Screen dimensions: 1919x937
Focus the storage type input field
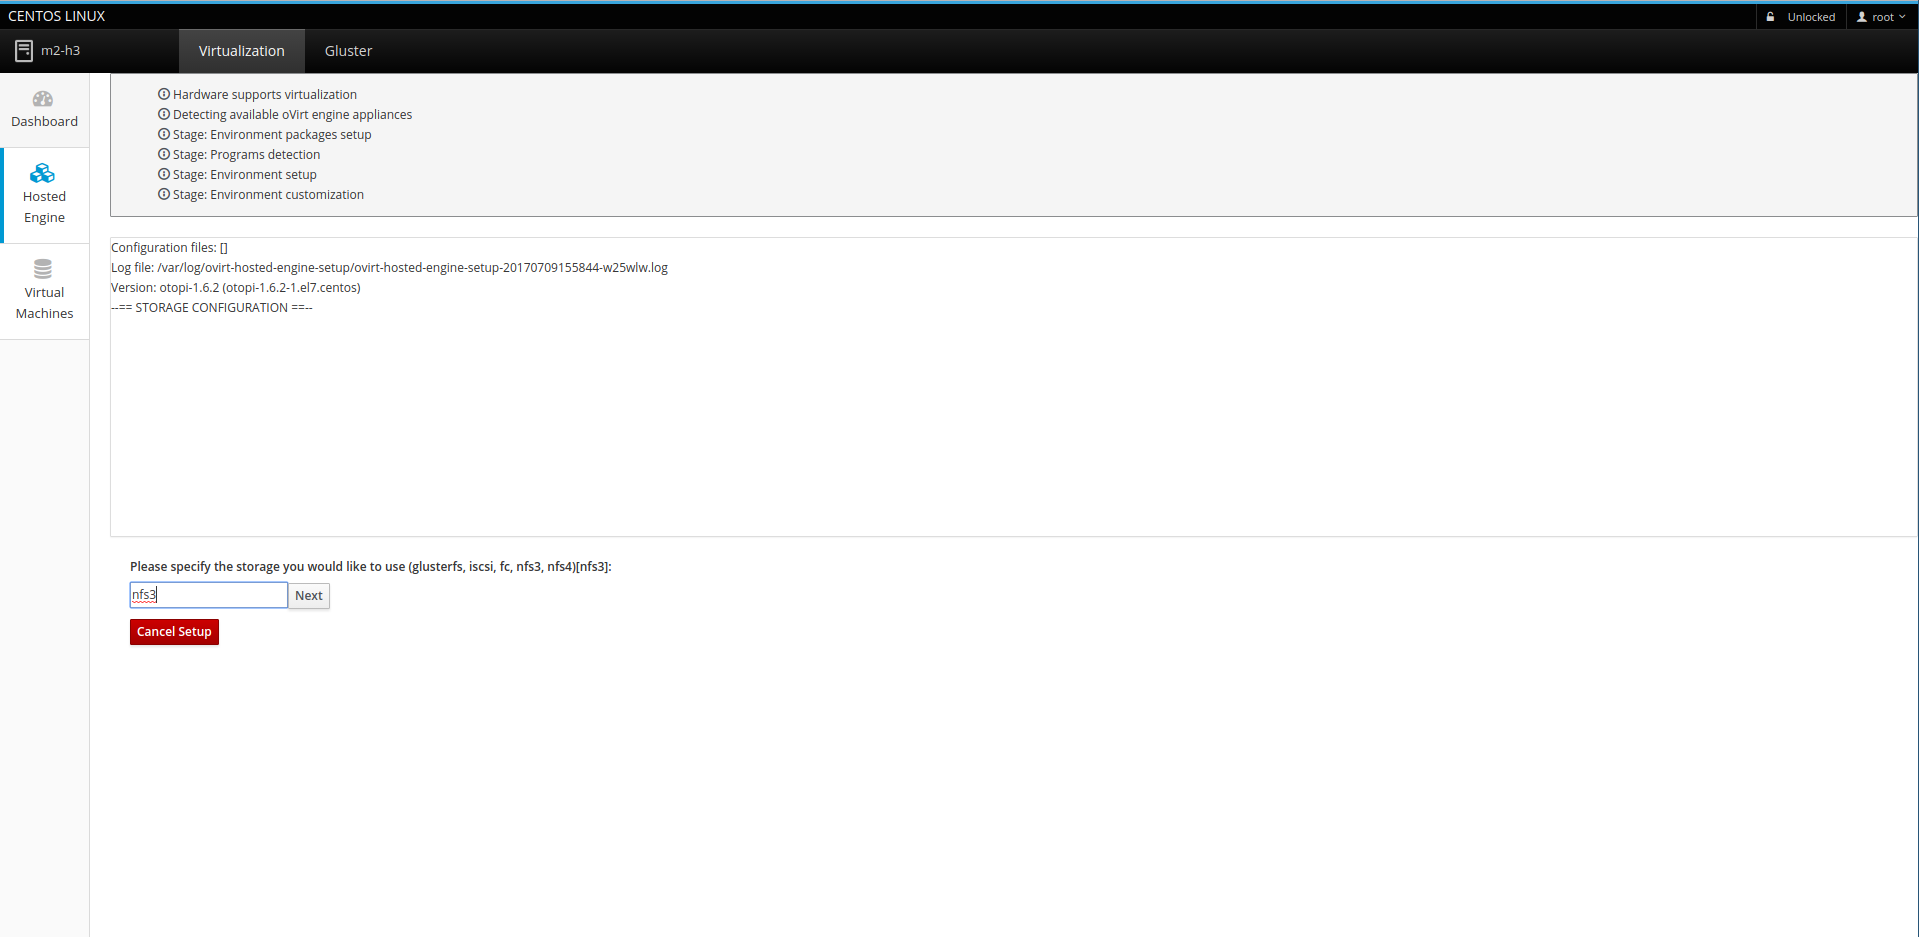click(209, 595)
